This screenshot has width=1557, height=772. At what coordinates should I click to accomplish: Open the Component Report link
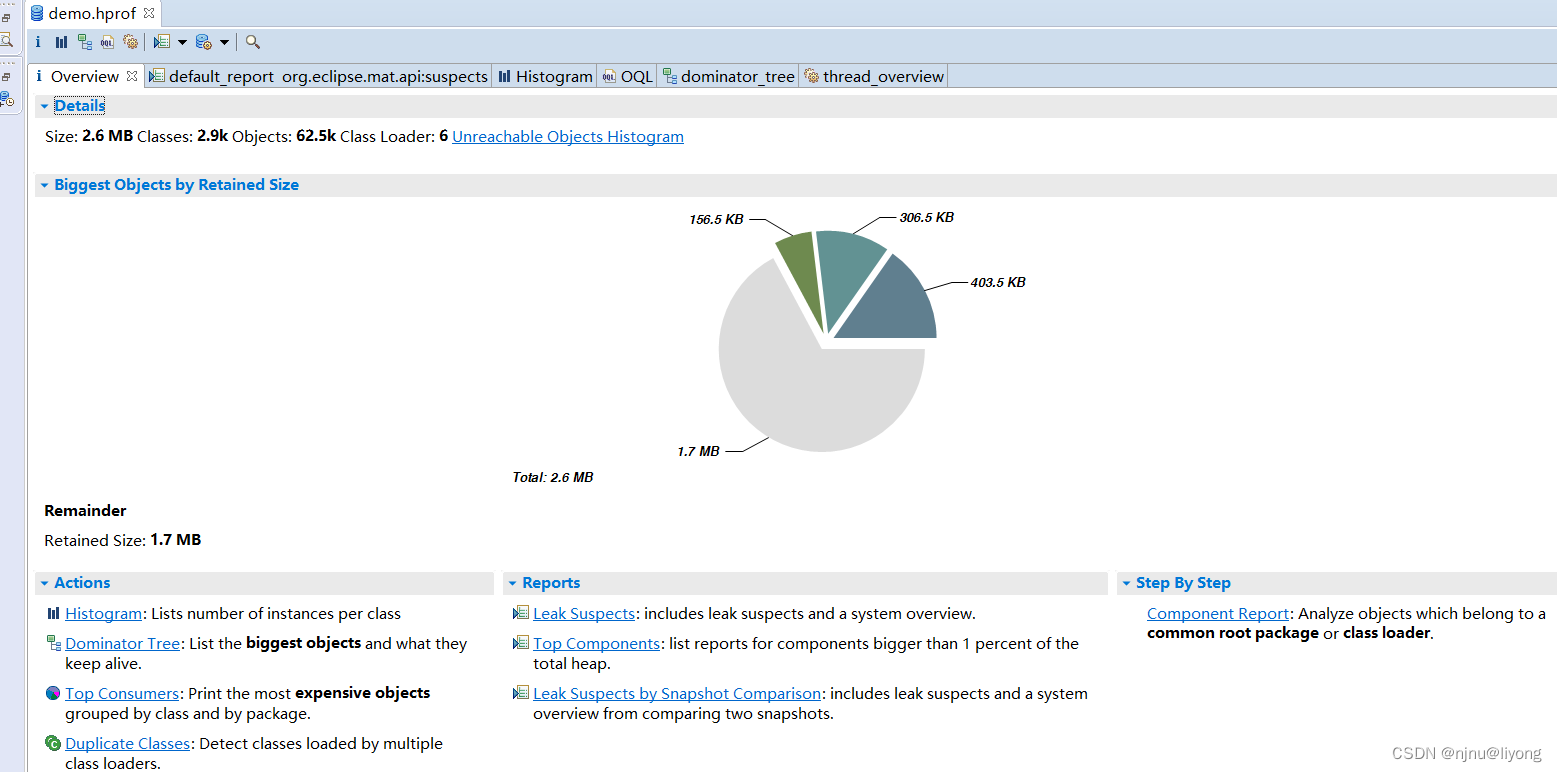tap(1218, 614)
